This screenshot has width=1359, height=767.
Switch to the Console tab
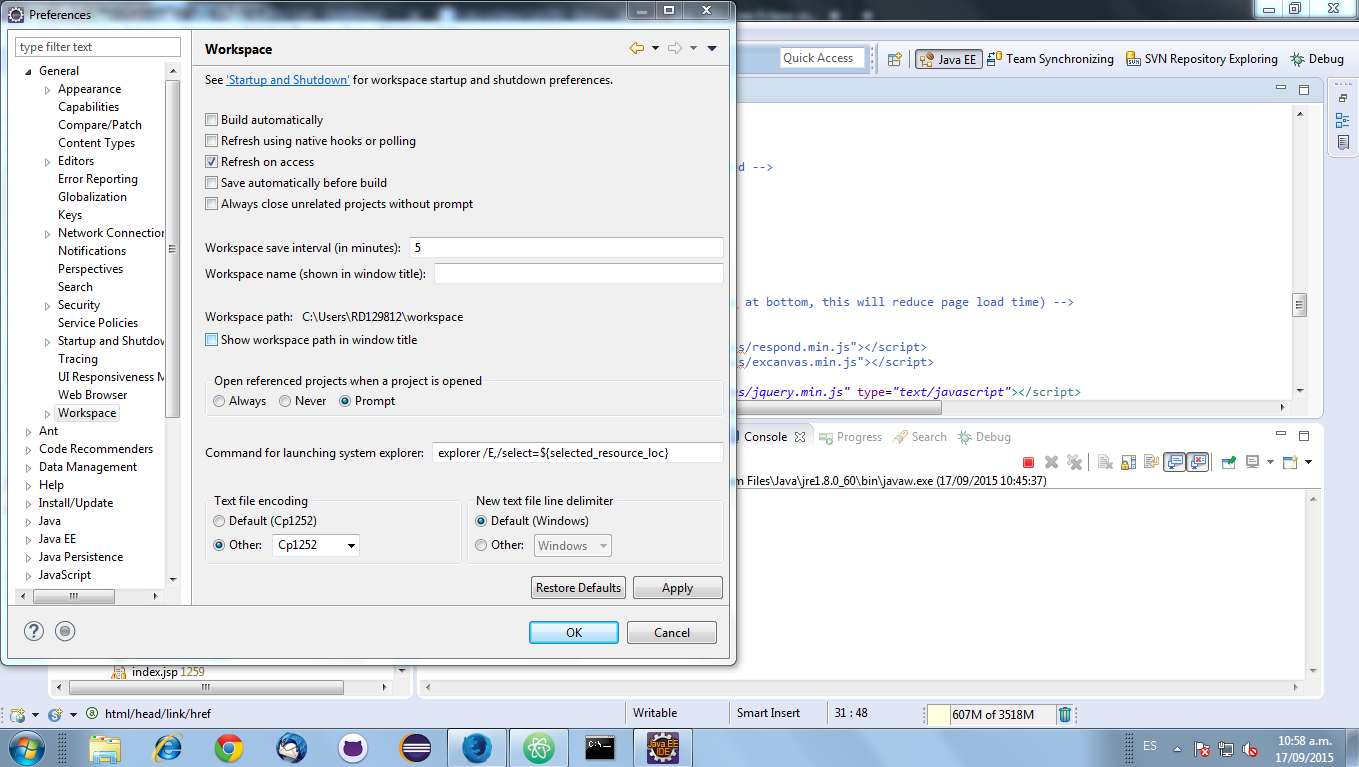765,437
